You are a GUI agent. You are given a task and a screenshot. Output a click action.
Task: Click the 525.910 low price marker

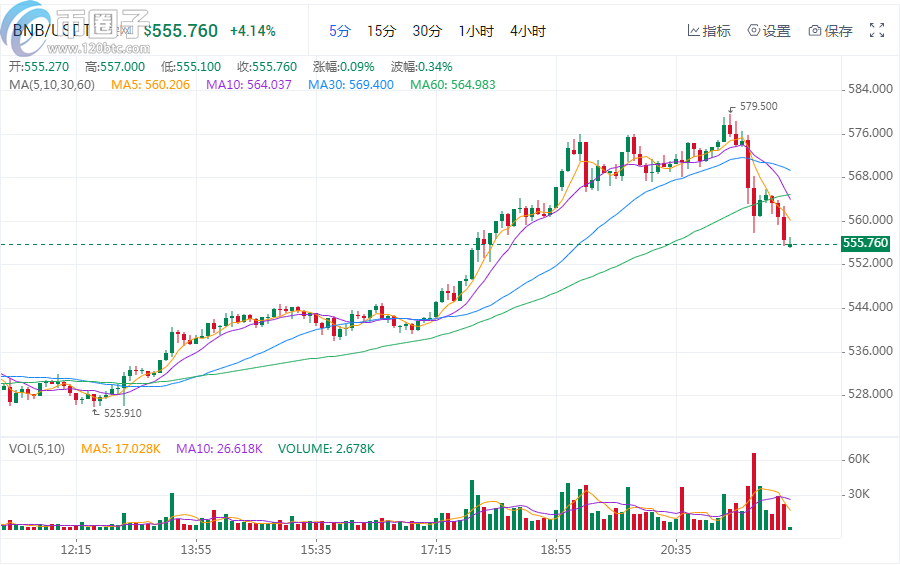point(122,413)
